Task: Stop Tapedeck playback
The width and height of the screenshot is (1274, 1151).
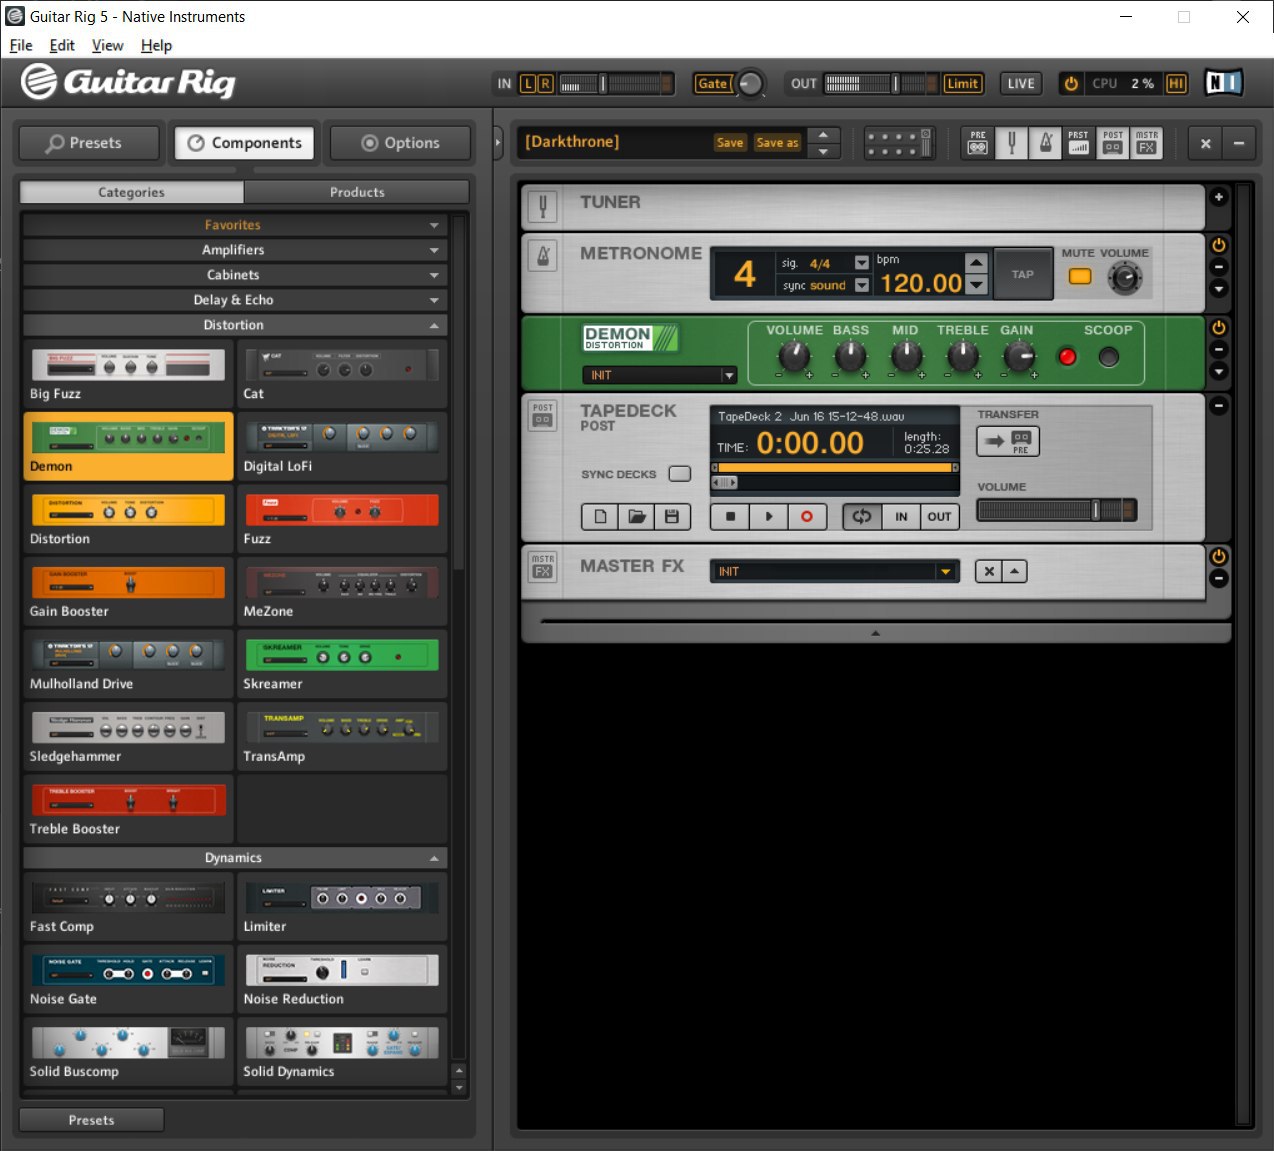Action: tap(730, 516)
